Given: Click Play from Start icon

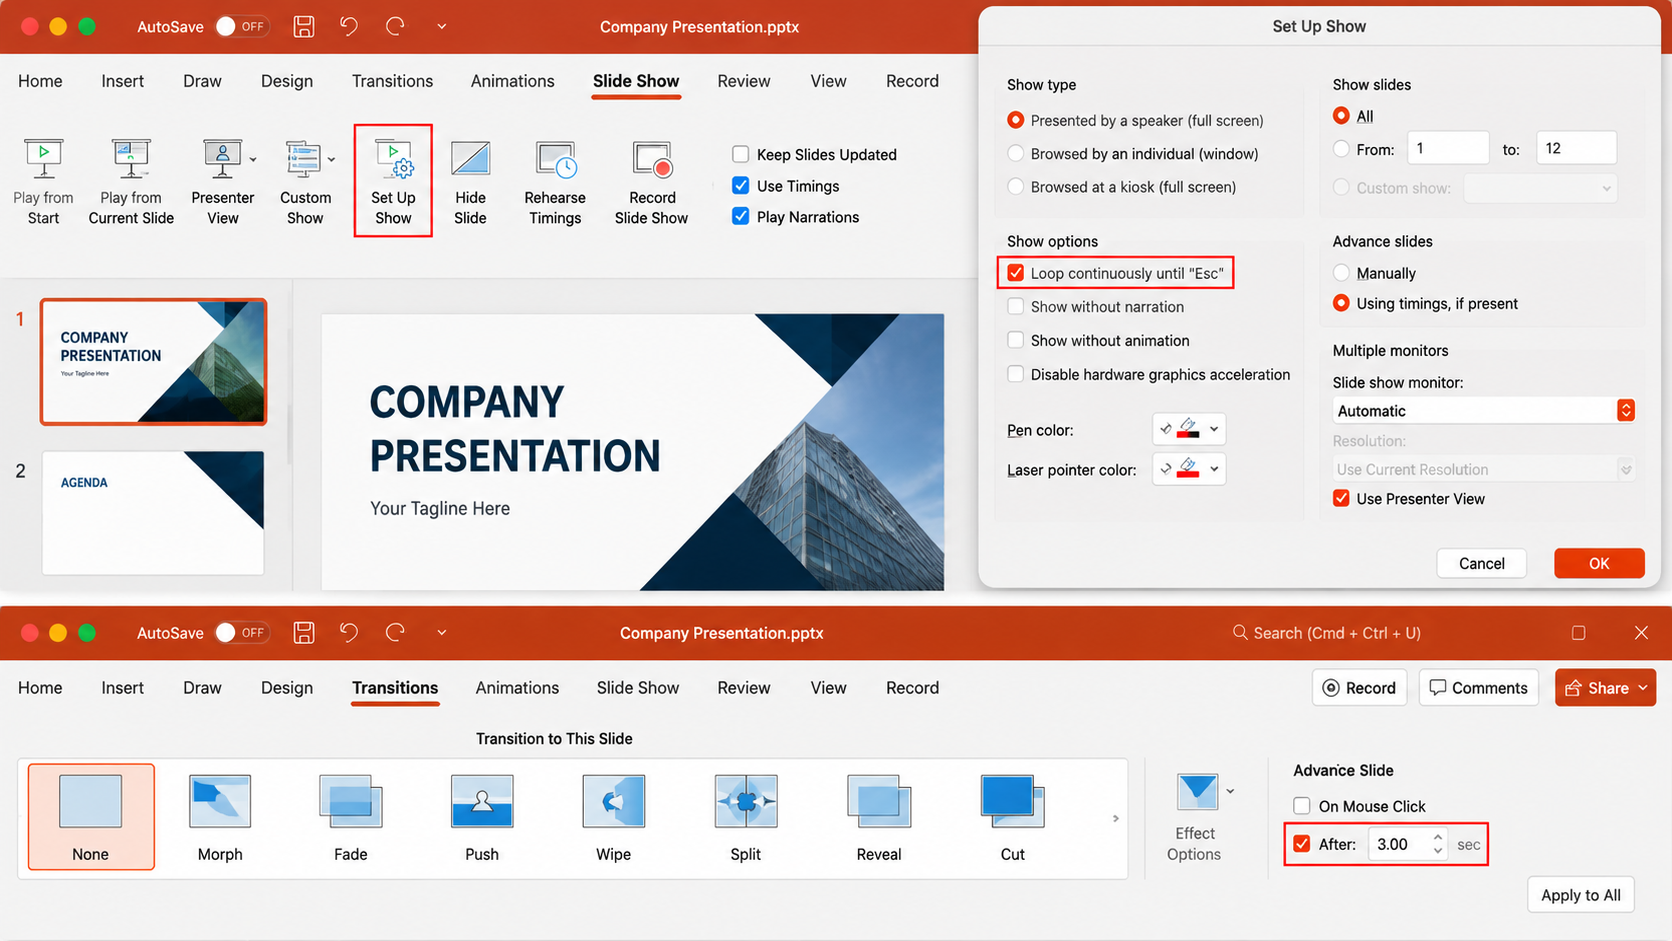Looking at the screenshot, I should [x=43, y=160].
